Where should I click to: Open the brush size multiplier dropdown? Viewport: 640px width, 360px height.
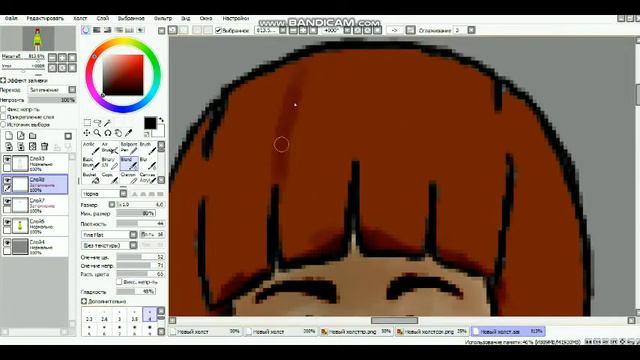point(112,204)
